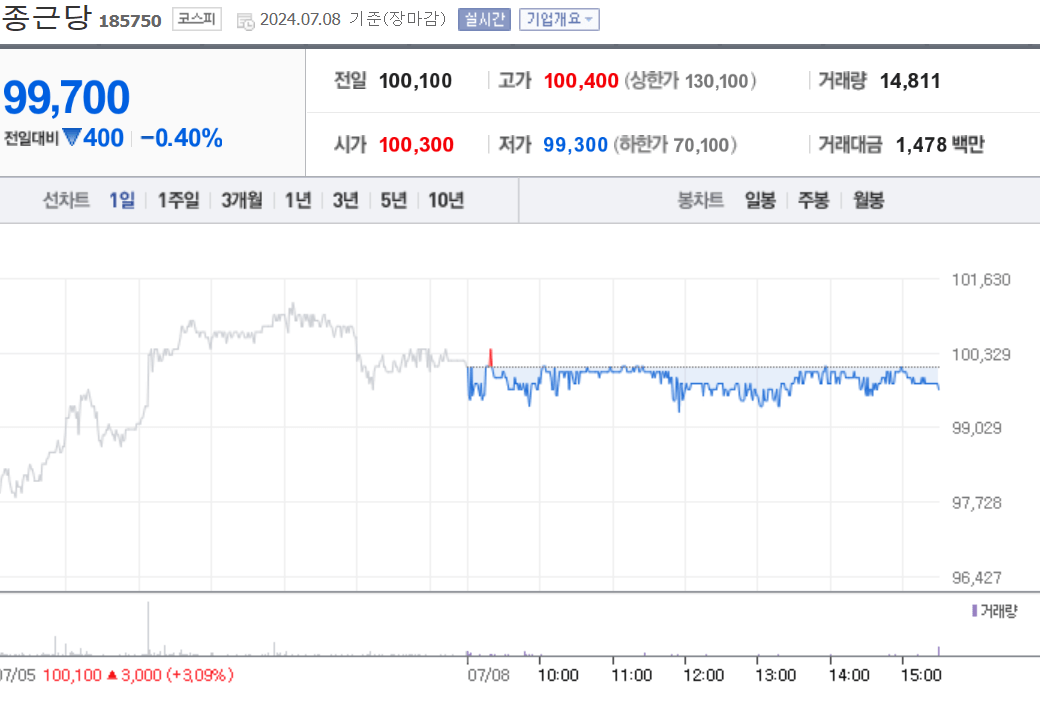Click the opening price value 100,300
This screenshot has width=1040, height=716.
[416, 145]
